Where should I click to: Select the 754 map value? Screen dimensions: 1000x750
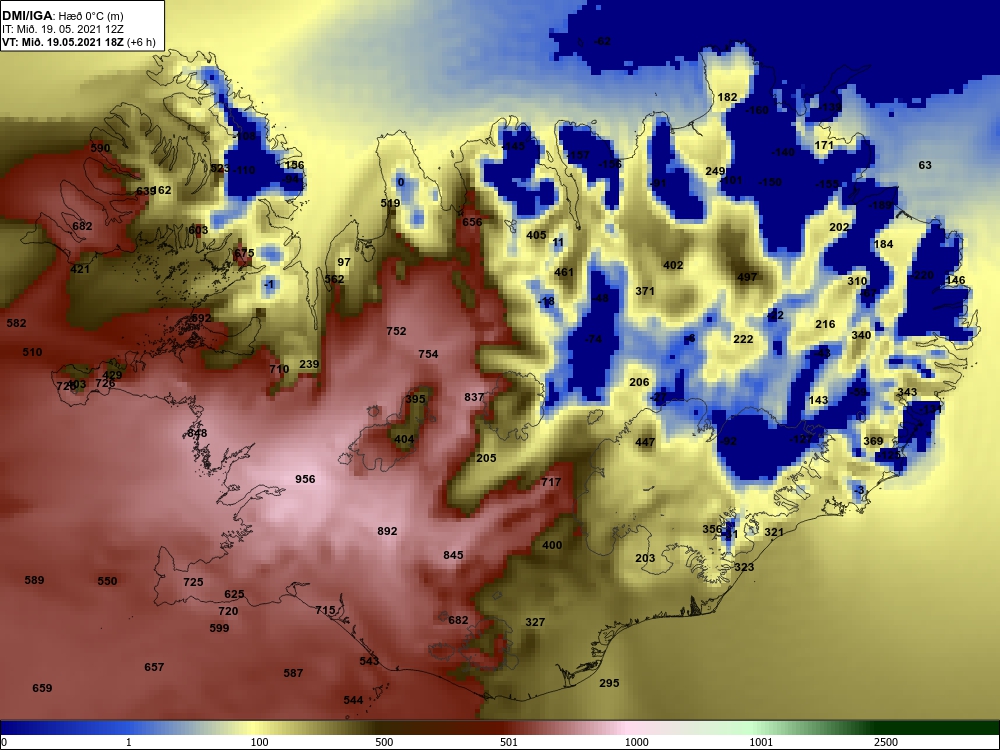tap(428, 354)
